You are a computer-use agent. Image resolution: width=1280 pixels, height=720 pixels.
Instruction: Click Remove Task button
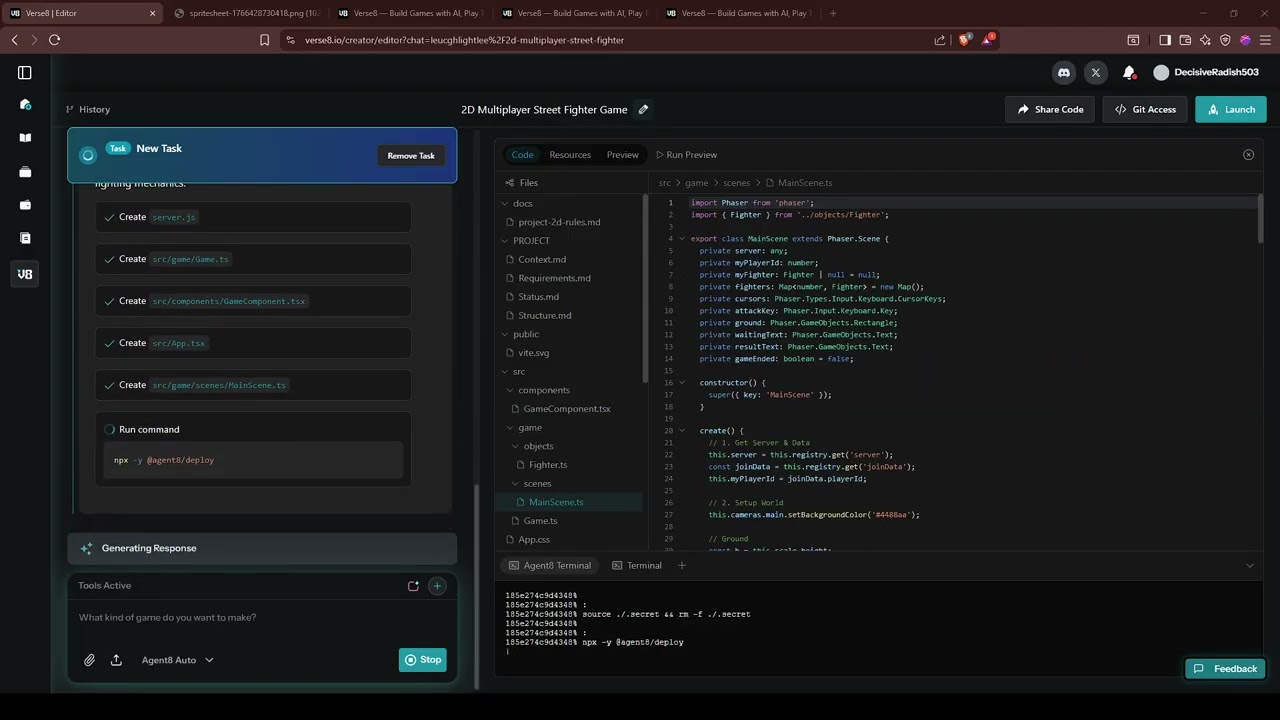pyautogui.click(x=411, y=156)
